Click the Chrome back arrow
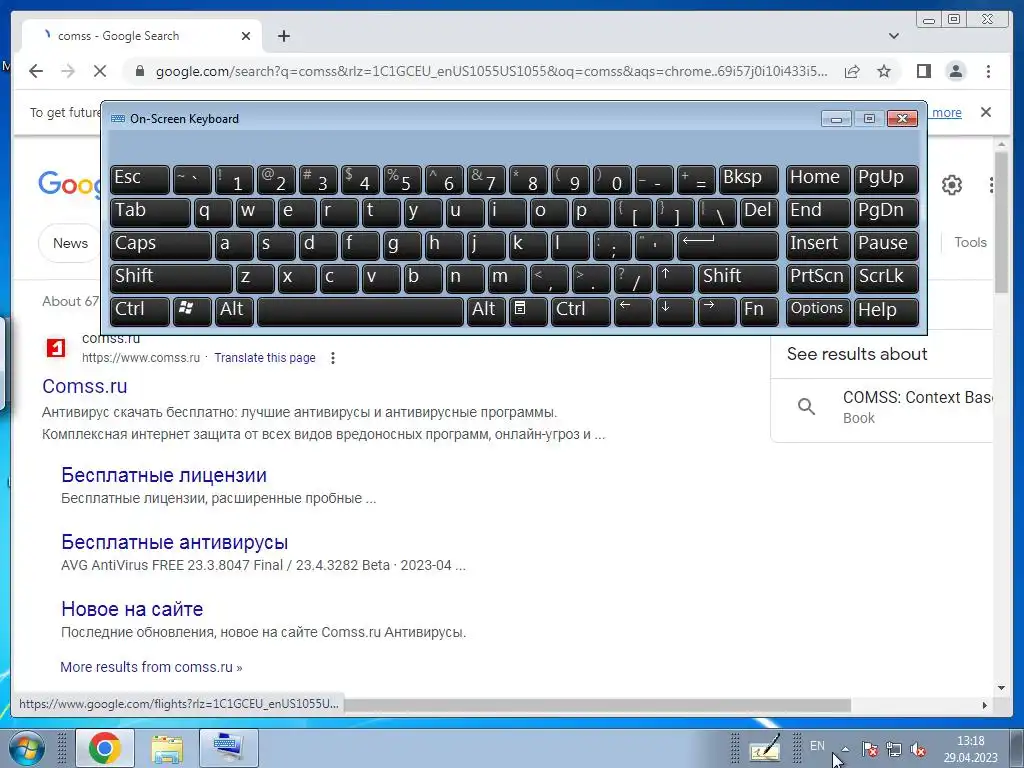This screenshot has width=1024, height=768. pyautogui.click(x=36, y=71)
